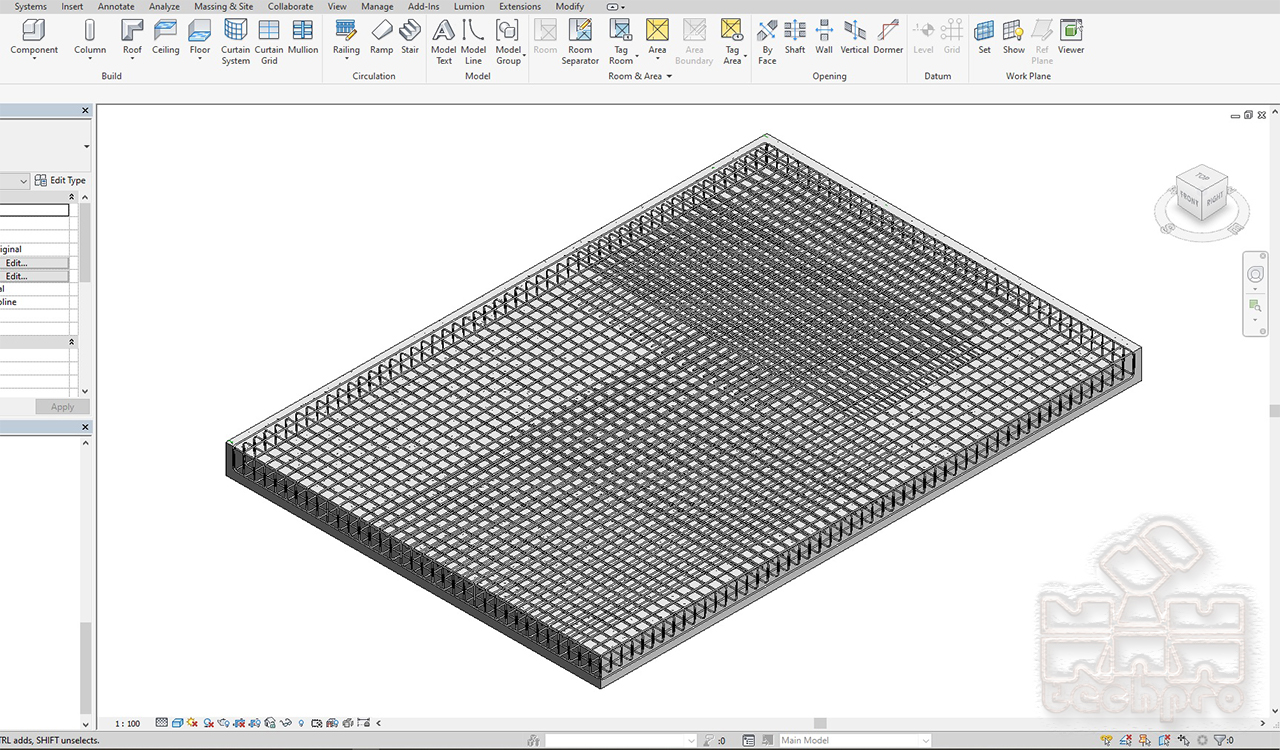1280x750 pixels.
Task: Click the Show work plane icon
Action: tap(1014, 37)
